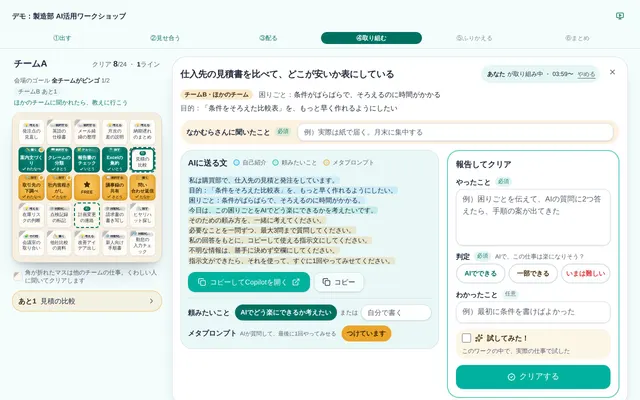The image size is (640, 400).
Task: Select the 一部できる judgment option
Action: 533,273
